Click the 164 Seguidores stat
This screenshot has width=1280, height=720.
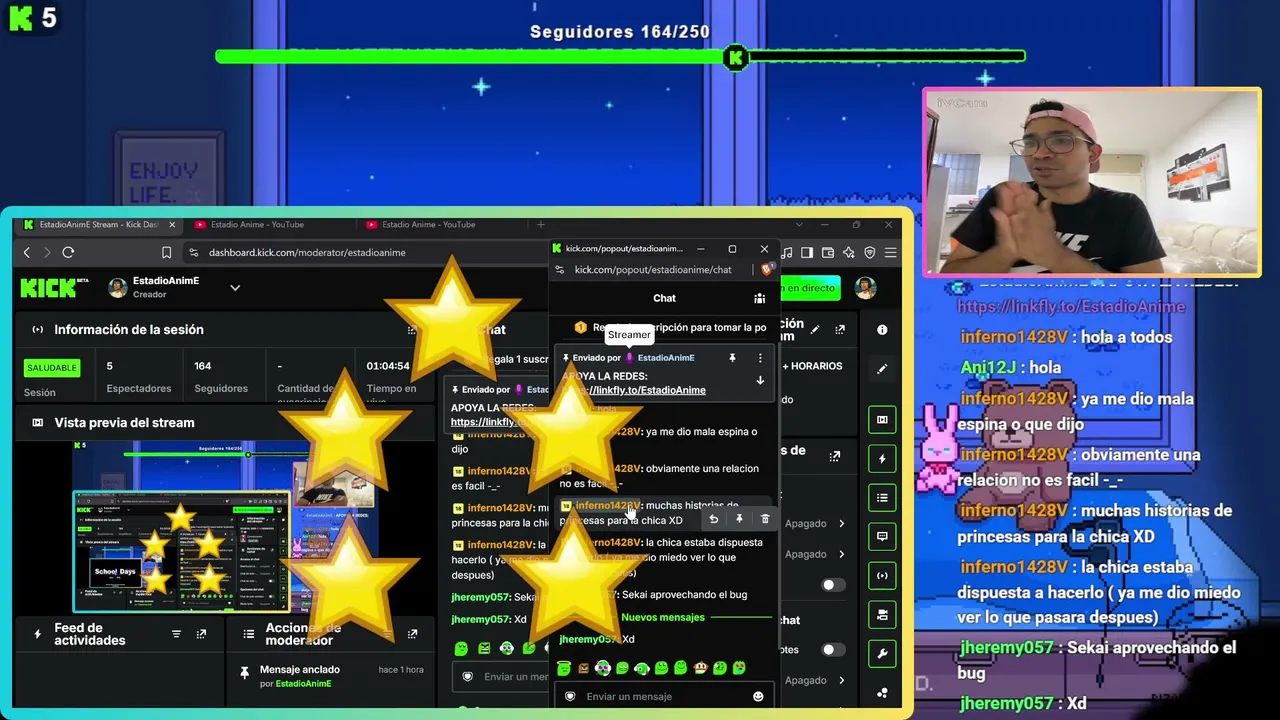point(220,377)
